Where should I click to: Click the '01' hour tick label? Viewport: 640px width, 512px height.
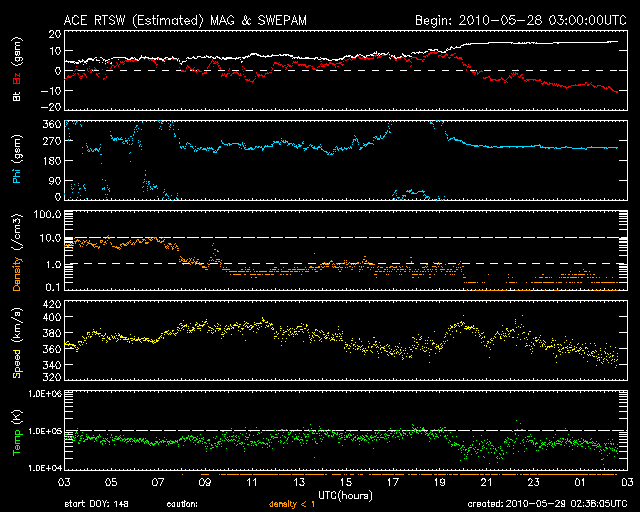pos(580,483)
